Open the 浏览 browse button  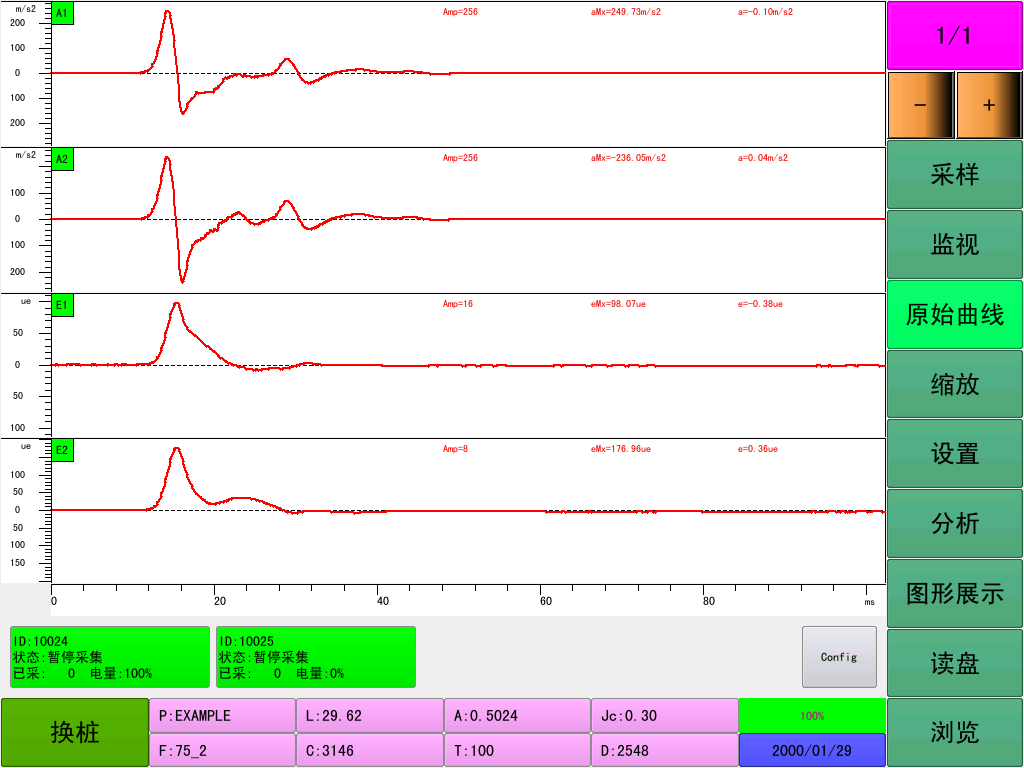pos(955,732)
